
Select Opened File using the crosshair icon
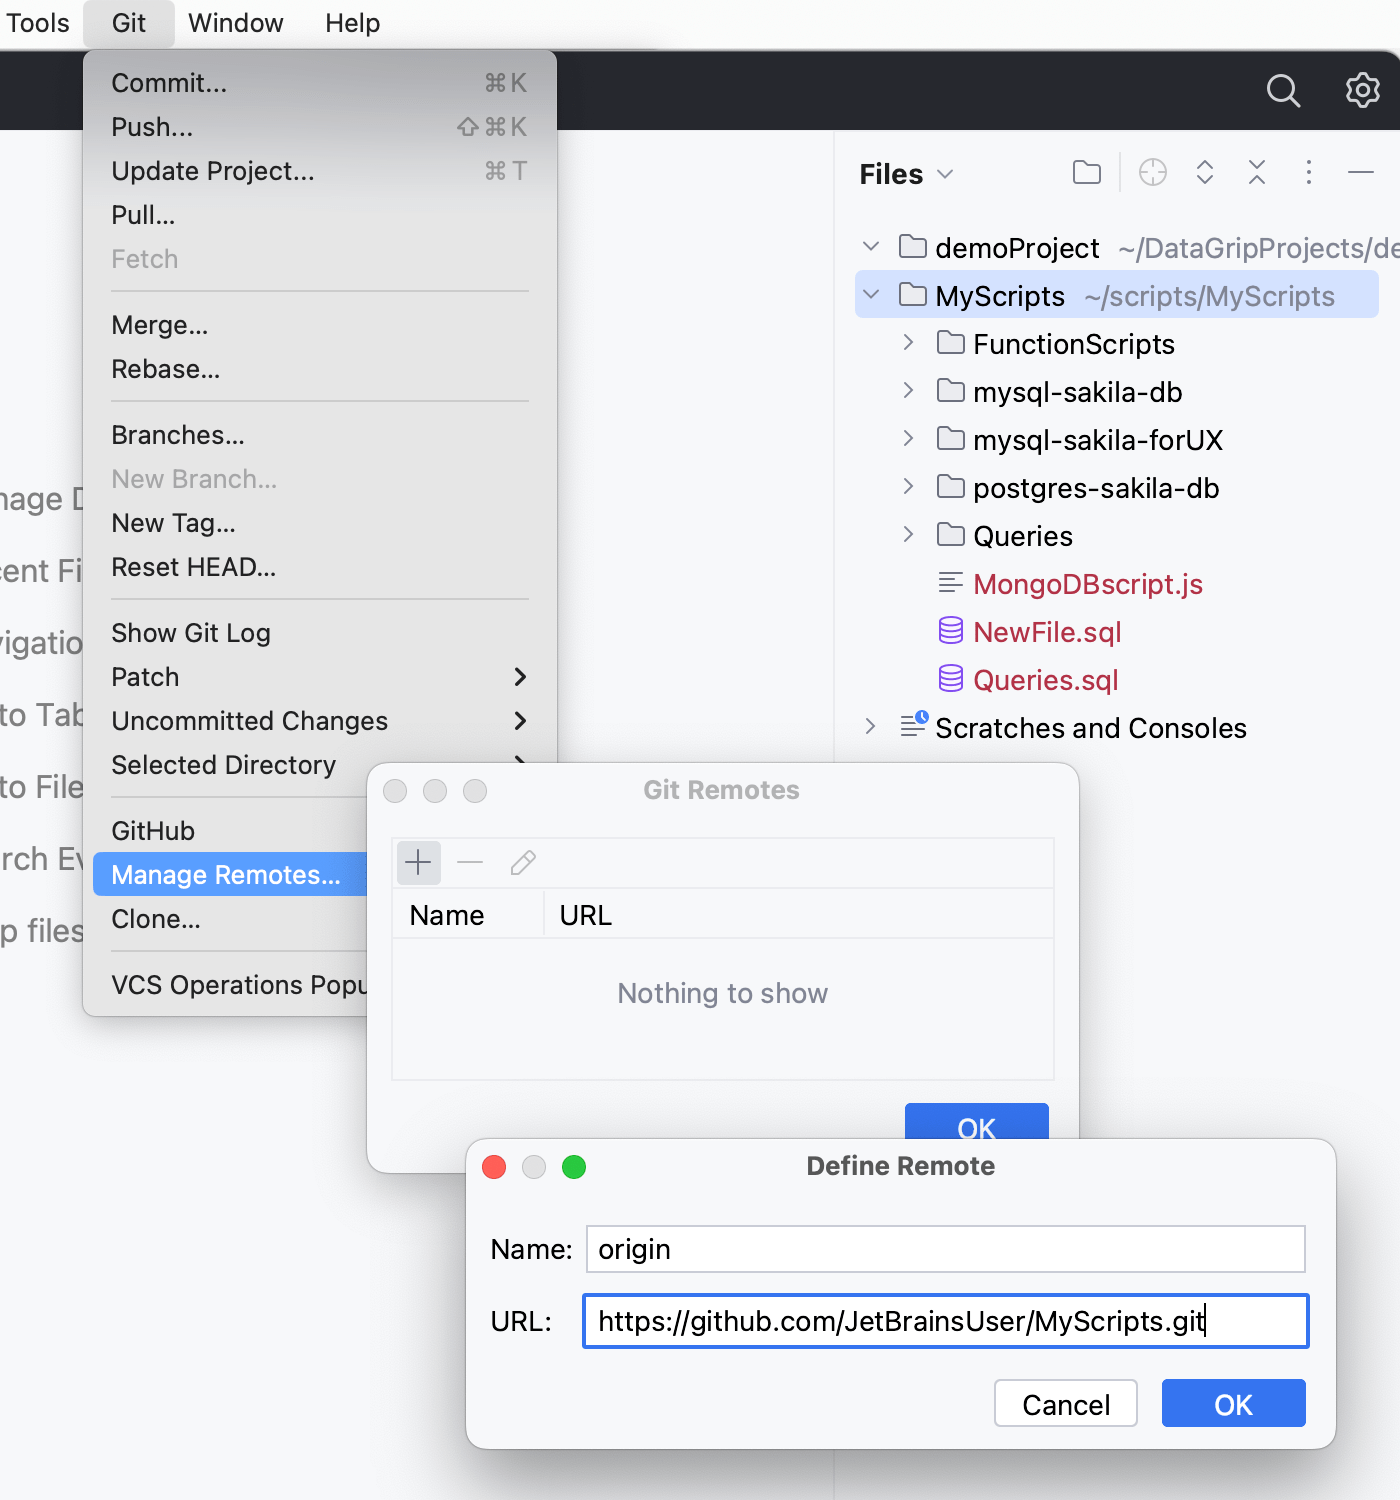1152,172
